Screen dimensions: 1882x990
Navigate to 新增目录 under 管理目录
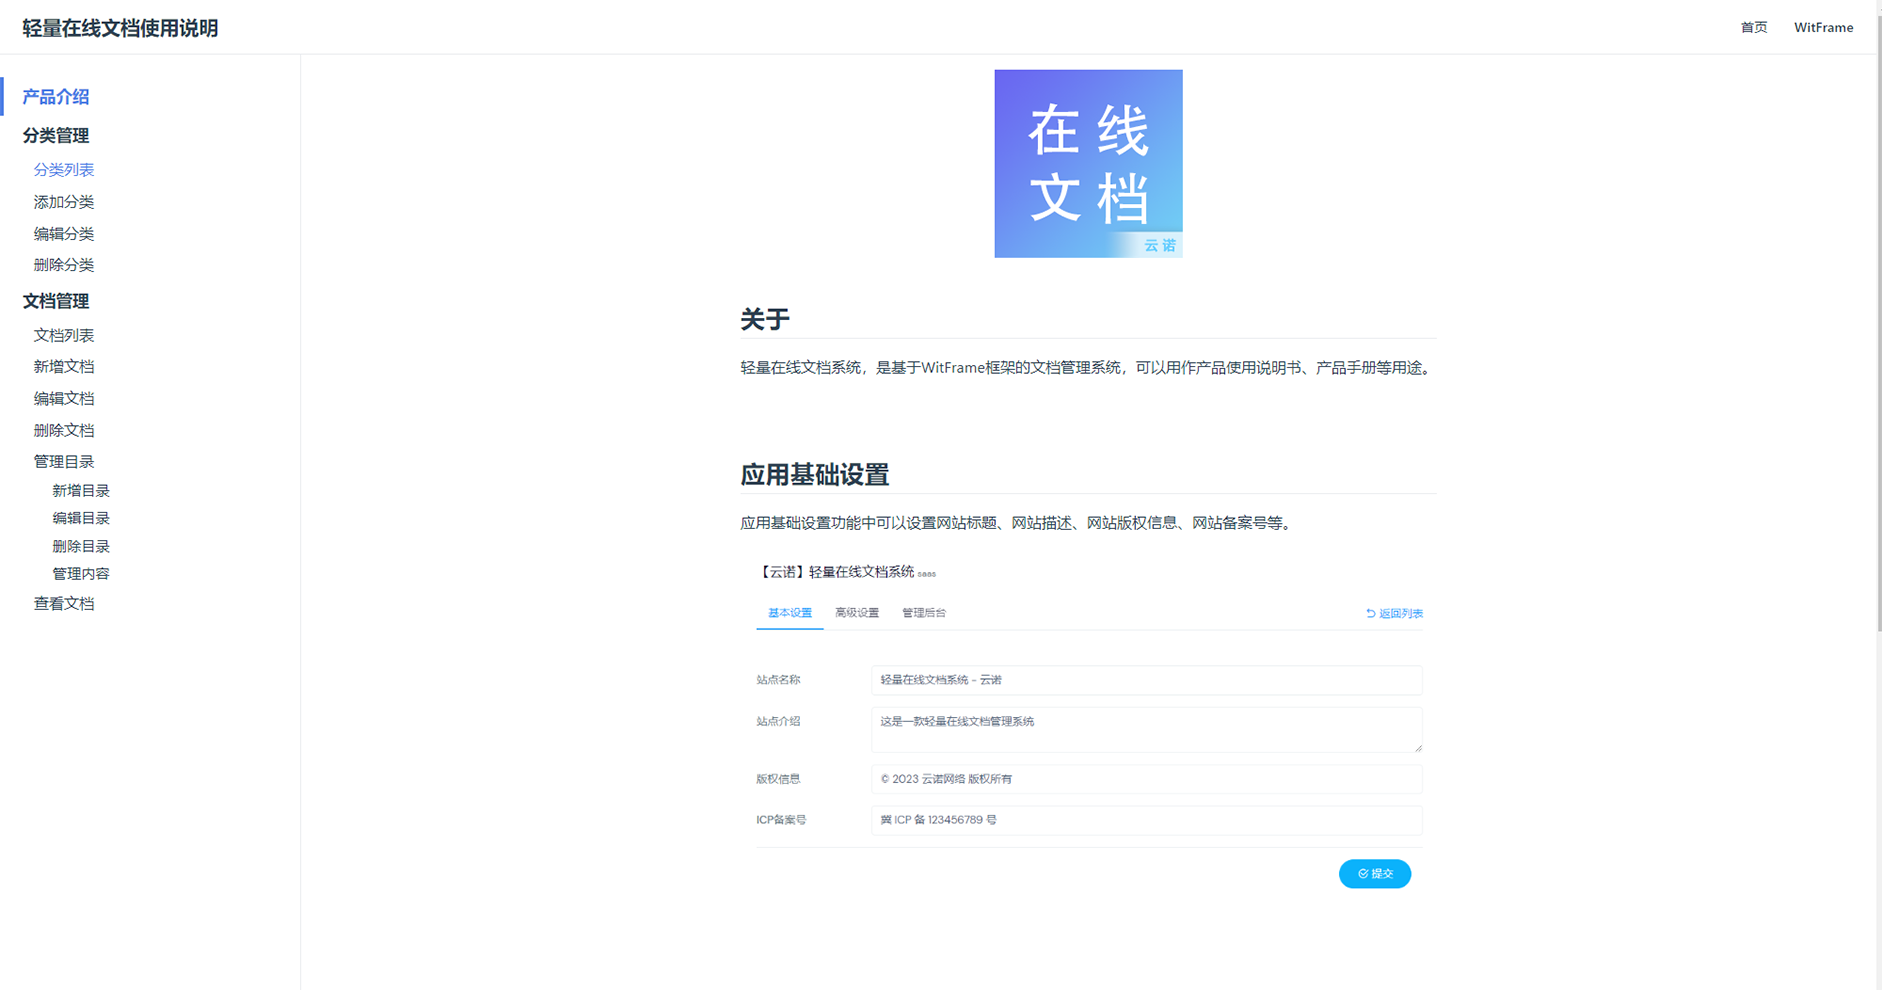click(81, 490)
